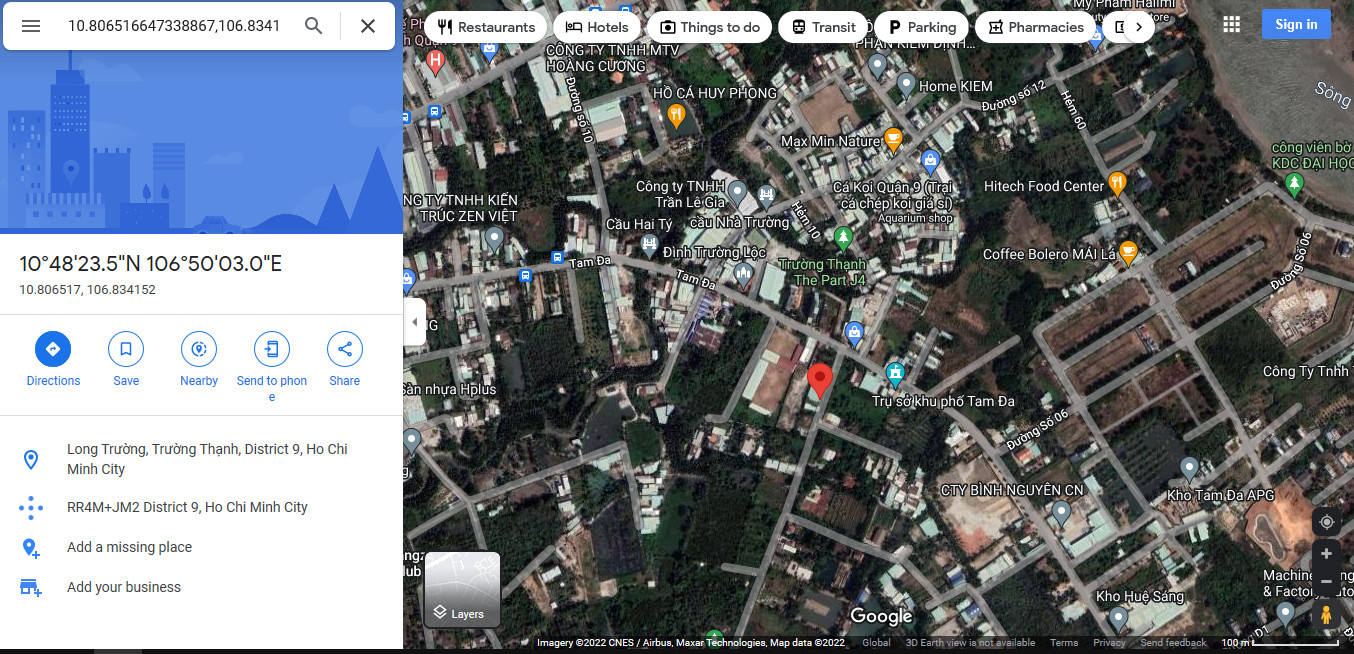Open Google apps grid
Screen dimensions: 1354x654
(1232, 25)
